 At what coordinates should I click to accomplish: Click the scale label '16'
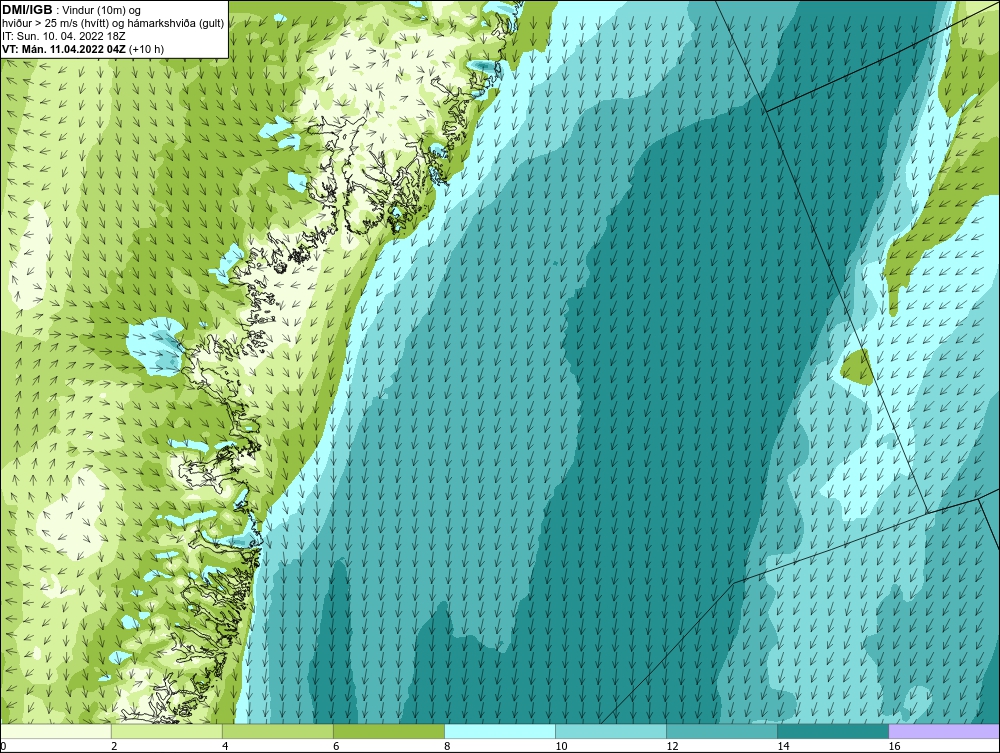894,746
